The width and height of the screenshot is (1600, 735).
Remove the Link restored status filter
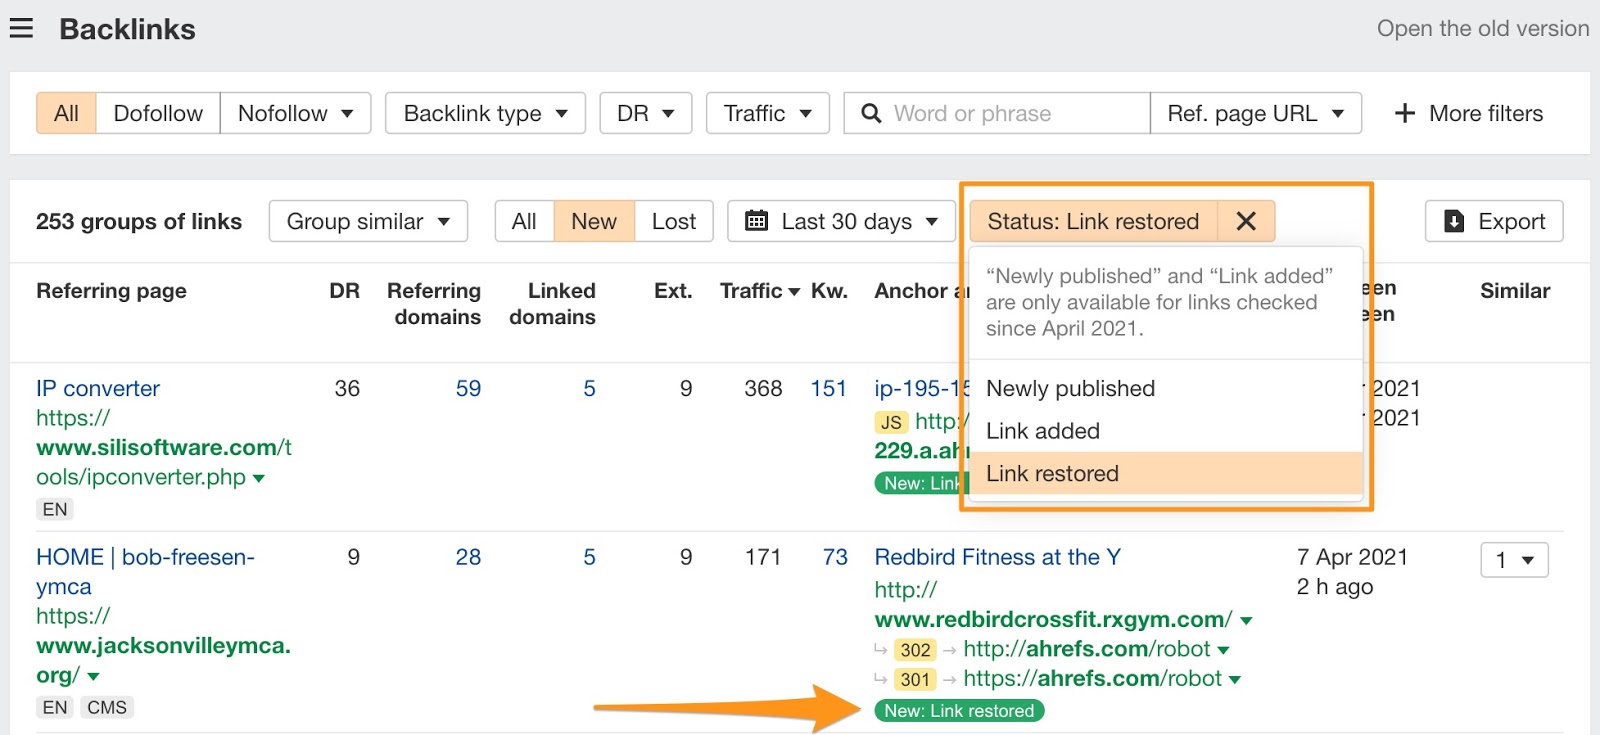click(x=1246, y=221)
